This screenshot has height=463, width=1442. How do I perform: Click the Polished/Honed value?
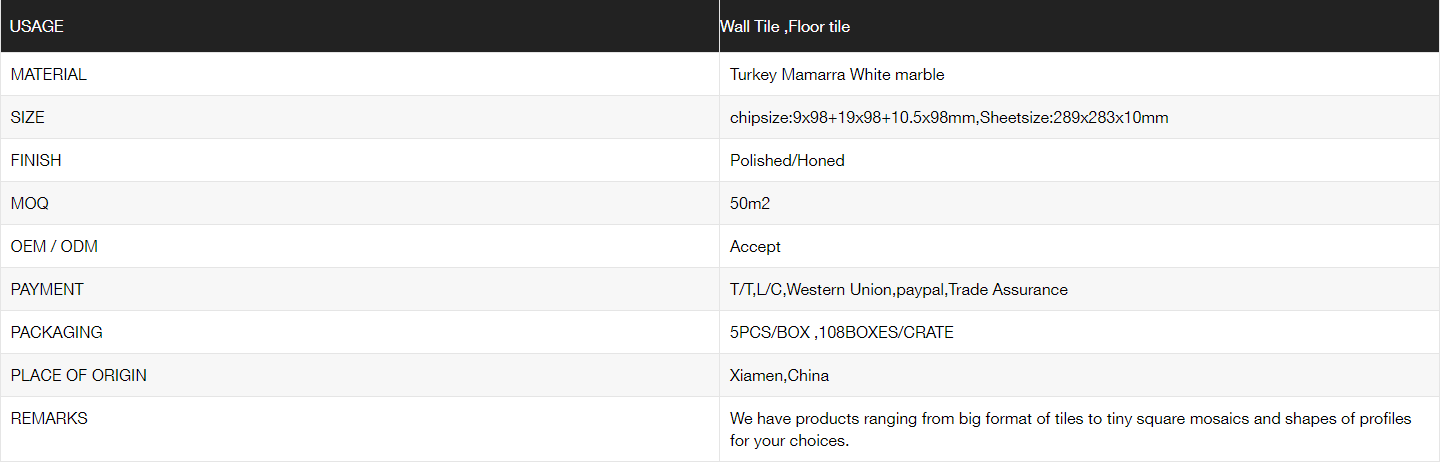click(787, 160)
